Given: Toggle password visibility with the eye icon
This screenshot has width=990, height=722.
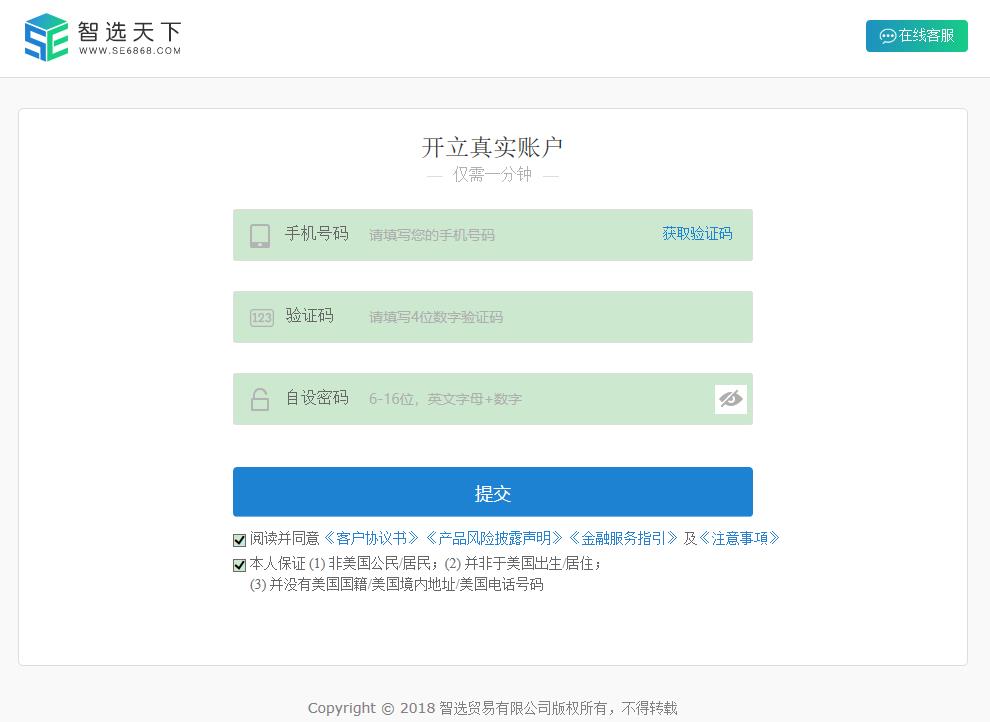Looking at the screenshot, I should [x=731, y=399].
